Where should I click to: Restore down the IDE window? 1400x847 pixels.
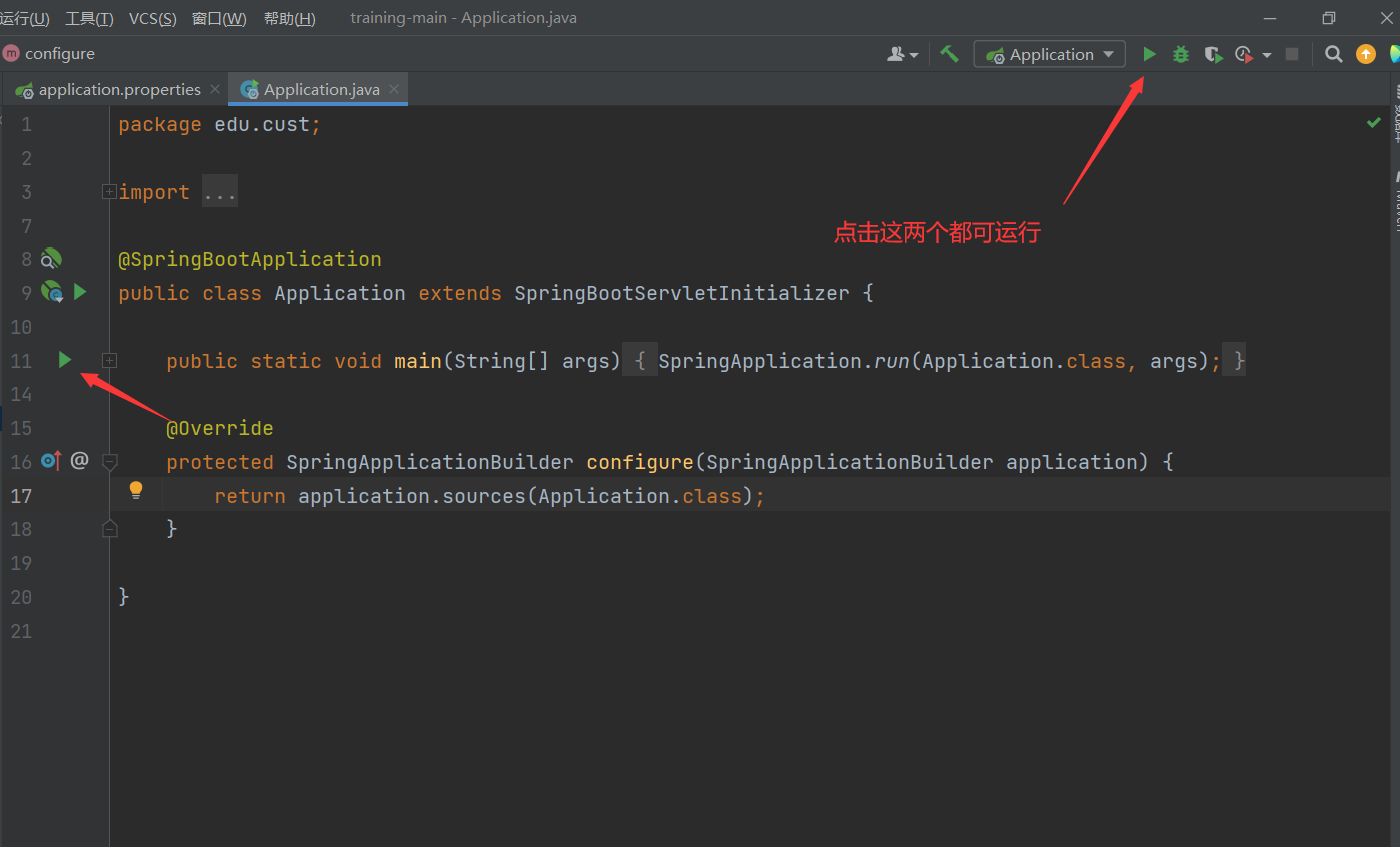1329,18
